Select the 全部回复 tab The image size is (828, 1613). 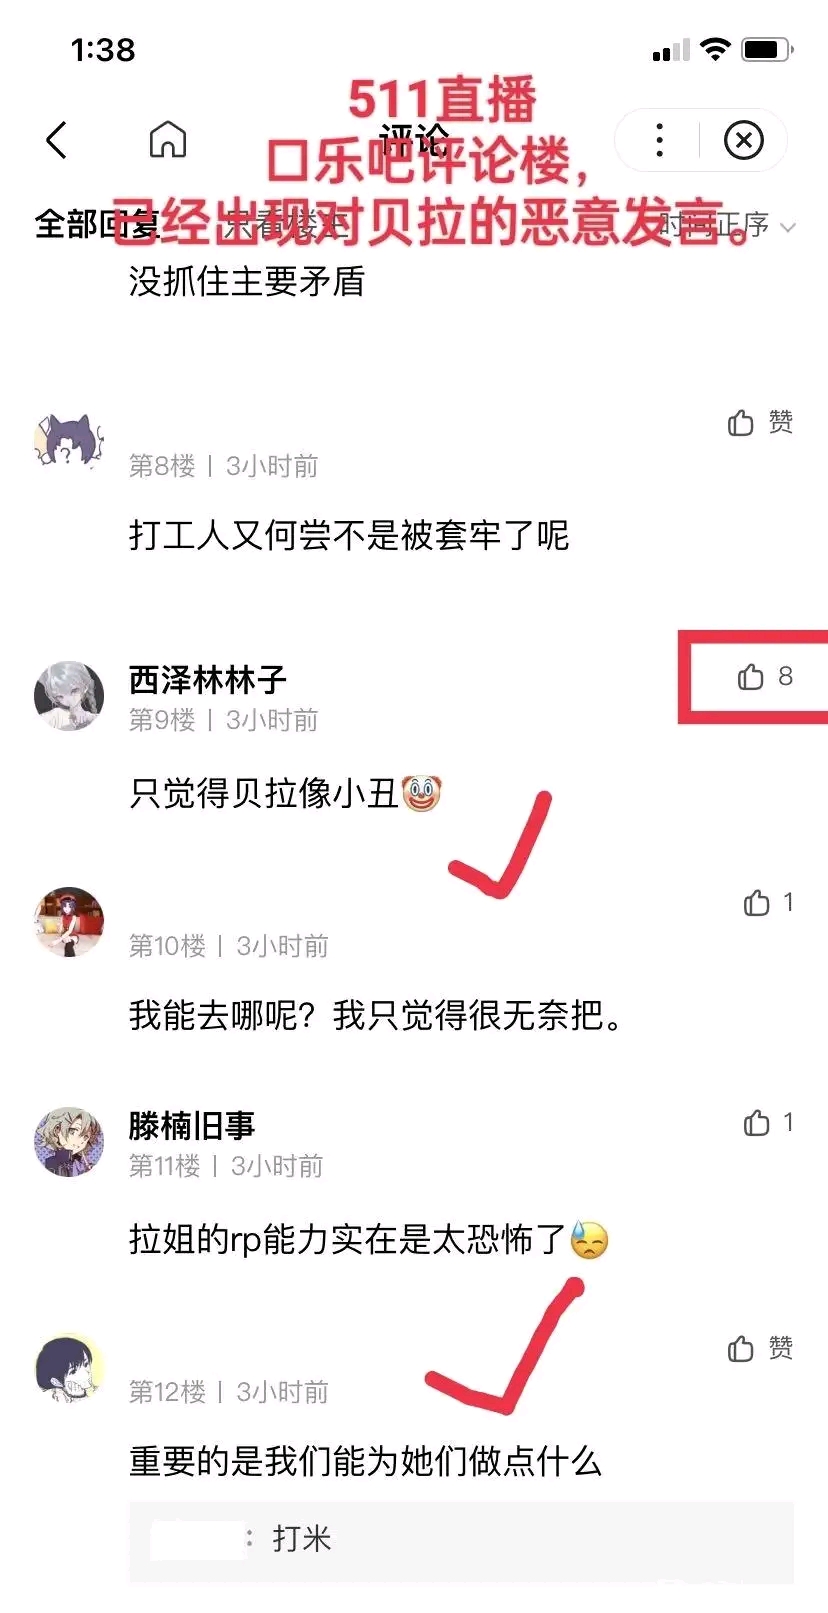coord(97,225)
